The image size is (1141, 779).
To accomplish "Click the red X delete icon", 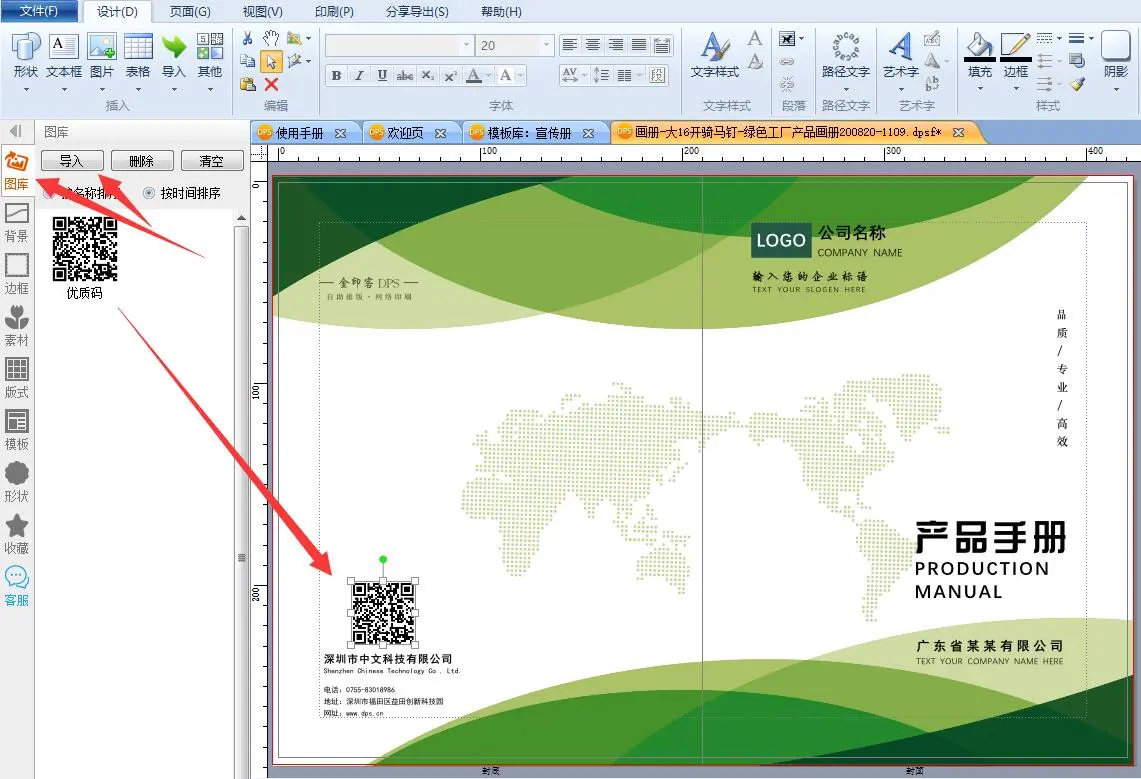I will (271, 84).
